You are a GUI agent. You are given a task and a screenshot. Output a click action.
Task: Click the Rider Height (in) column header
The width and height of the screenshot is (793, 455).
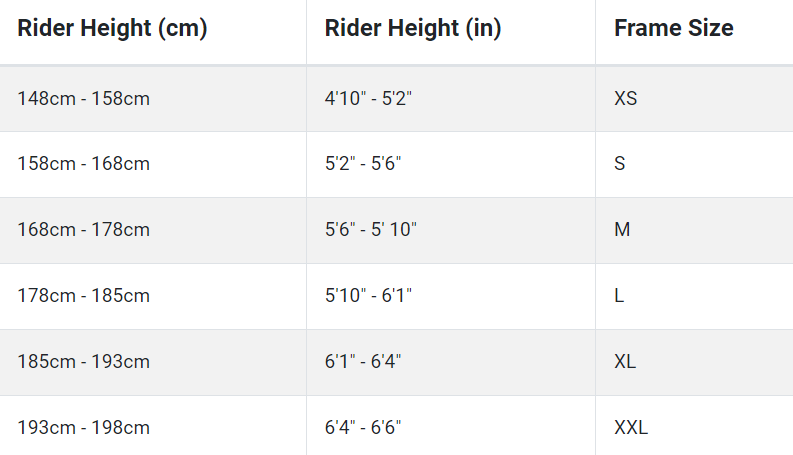451,32
